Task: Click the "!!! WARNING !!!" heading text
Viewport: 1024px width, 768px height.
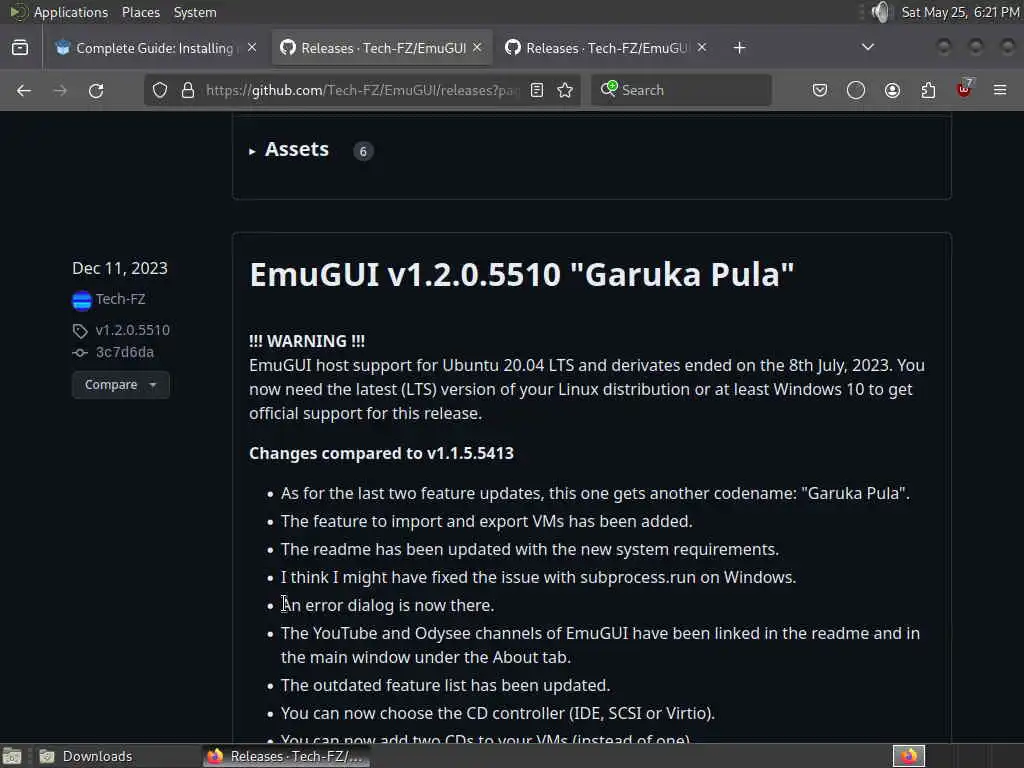Action: point(307,341)
